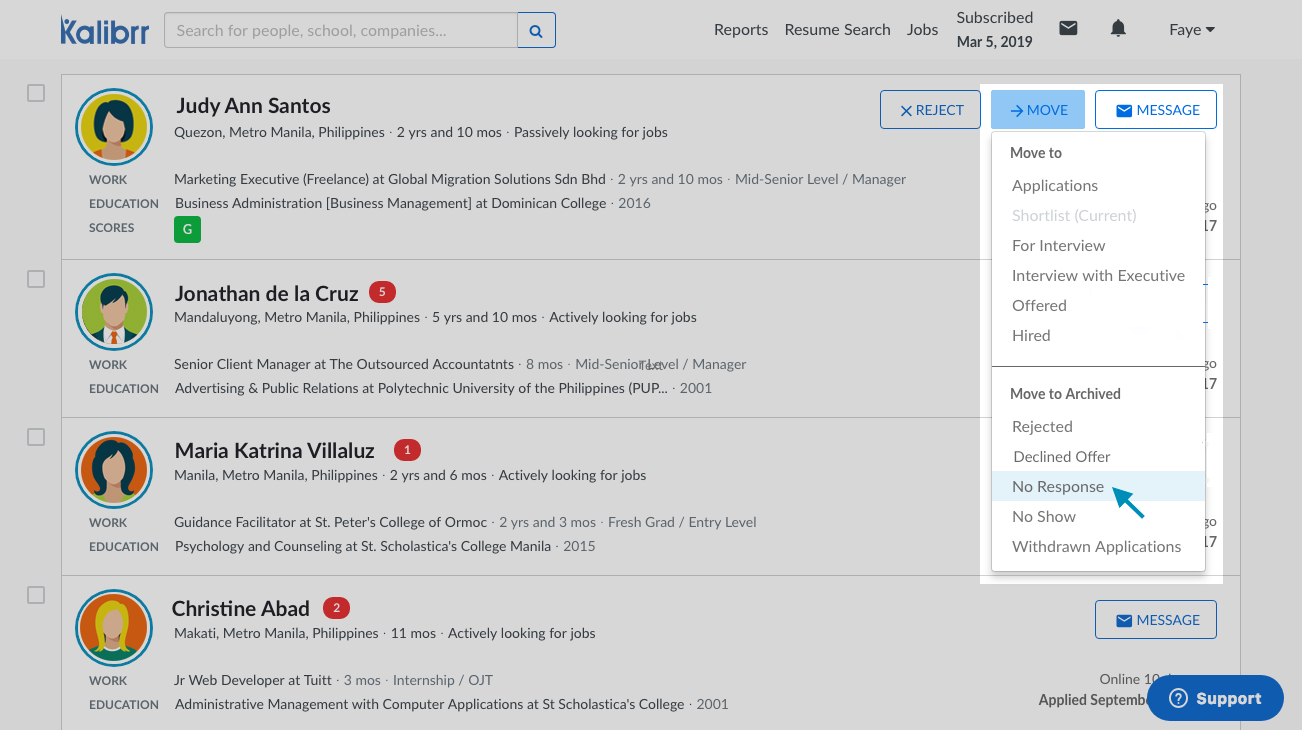
Task: Open the Resume Search page
Action: pyautogui.click(x=837, y=30)
